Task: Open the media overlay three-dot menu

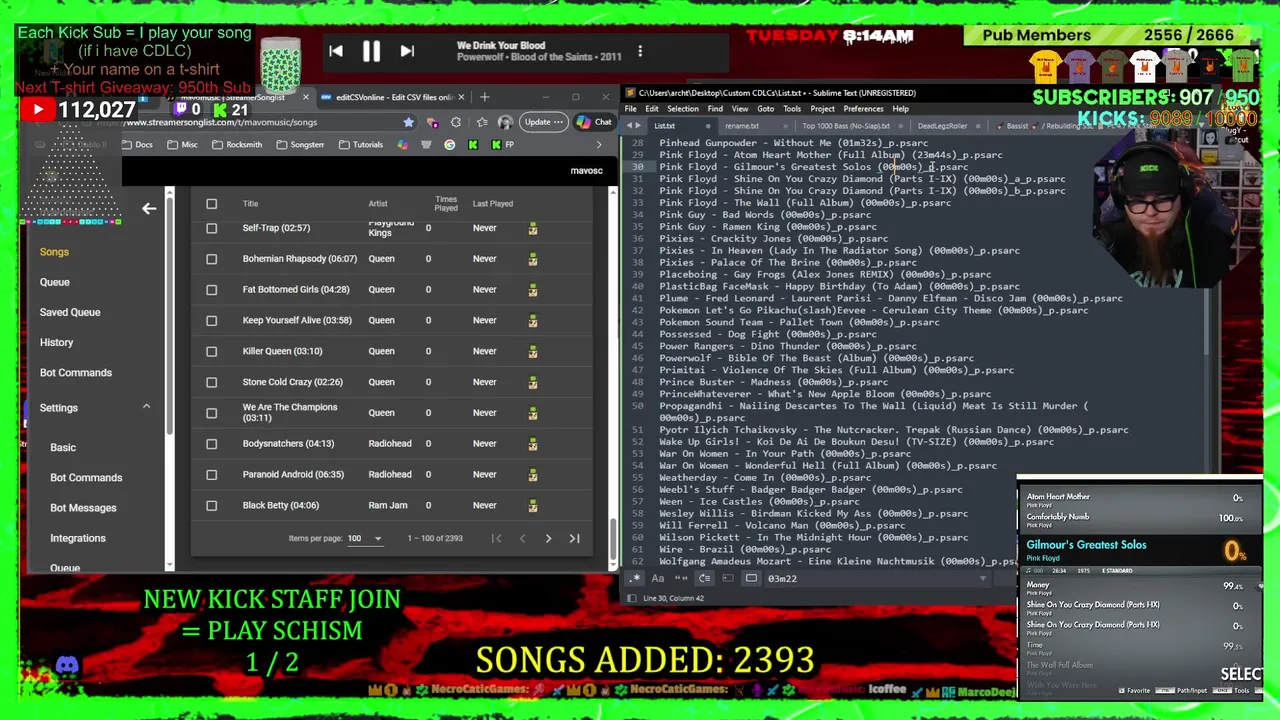Action: [x=640, y=51]
